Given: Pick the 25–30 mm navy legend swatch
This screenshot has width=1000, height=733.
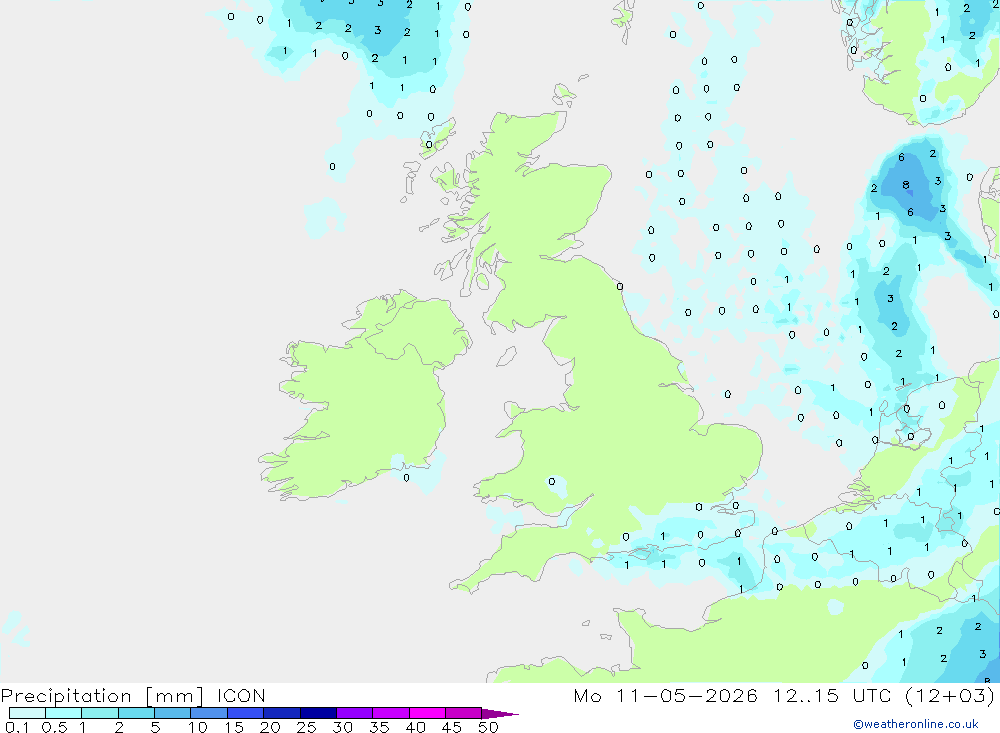Looking at the screenshot, I should (318, 713).
